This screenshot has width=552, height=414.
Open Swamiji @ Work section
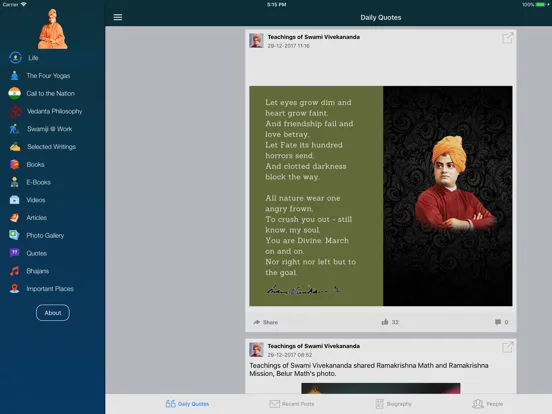[x=50, y=129]
